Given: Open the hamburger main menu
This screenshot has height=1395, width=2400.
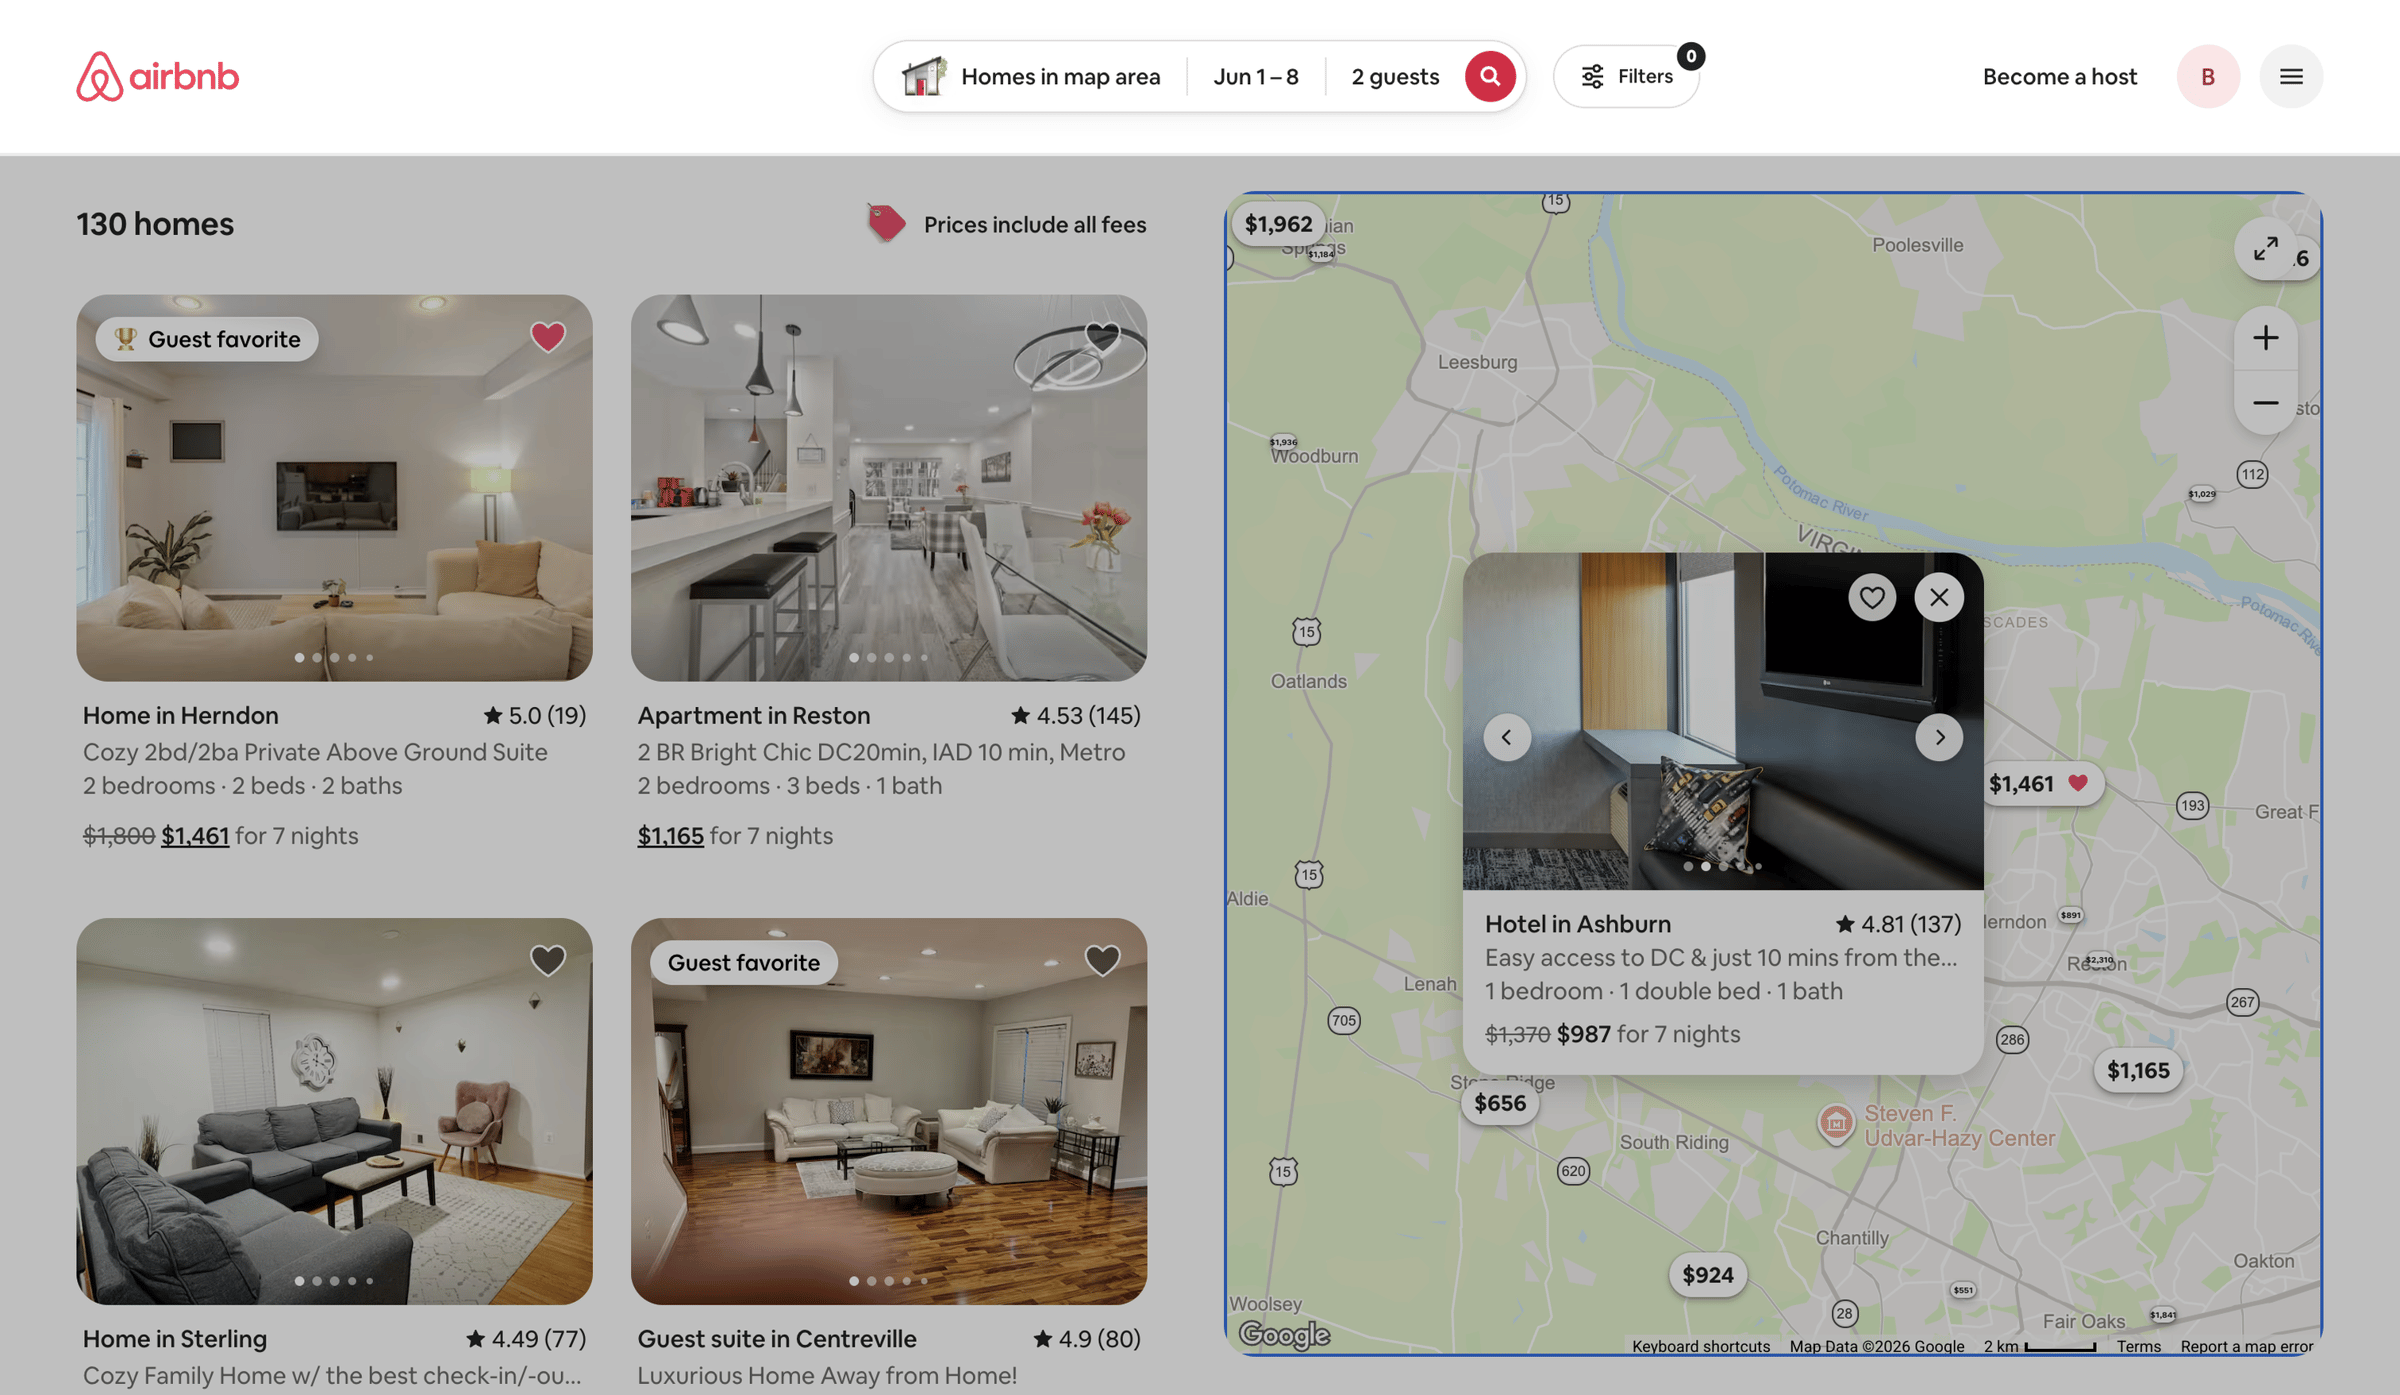Looking at the screenshot, I should (2291, 76).
